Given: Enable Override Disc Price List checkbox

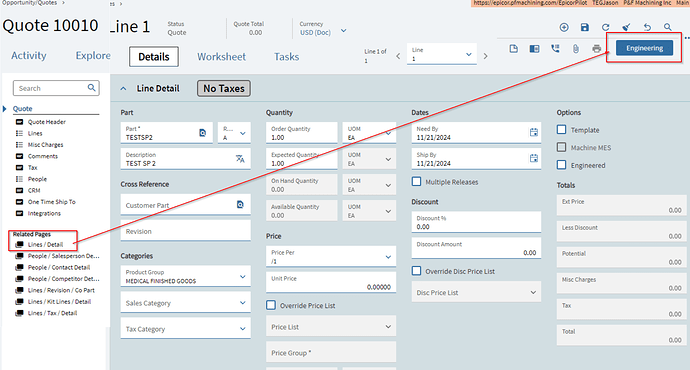Looking at the screenshot, I should click(x=416, y=271).
